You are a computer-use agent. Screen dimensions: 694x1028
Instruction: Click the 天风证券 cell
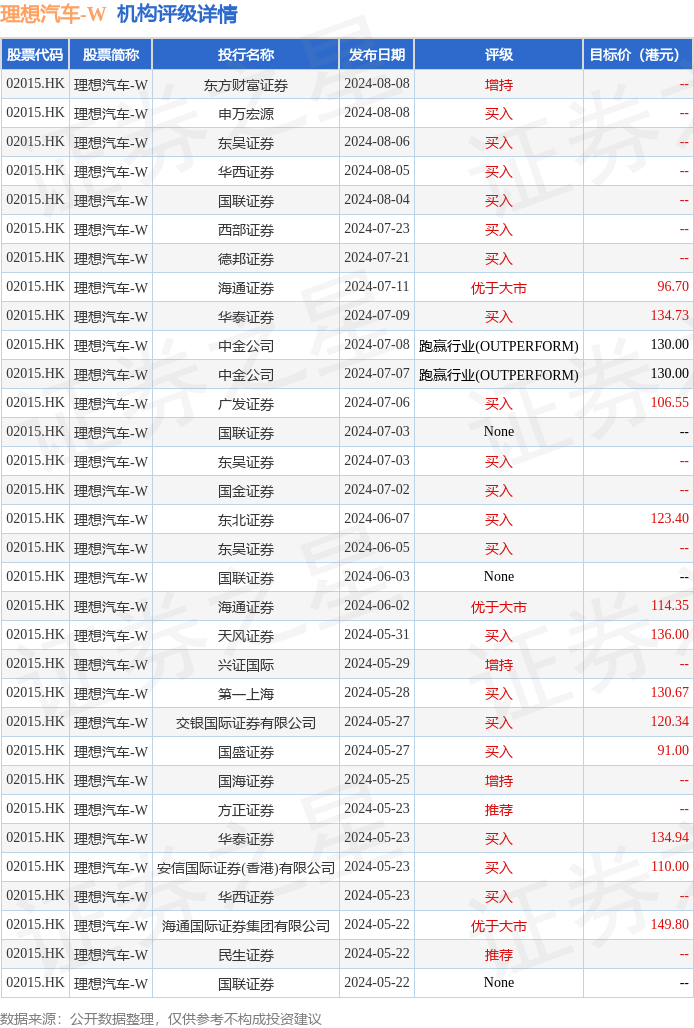tap(246, 636)
